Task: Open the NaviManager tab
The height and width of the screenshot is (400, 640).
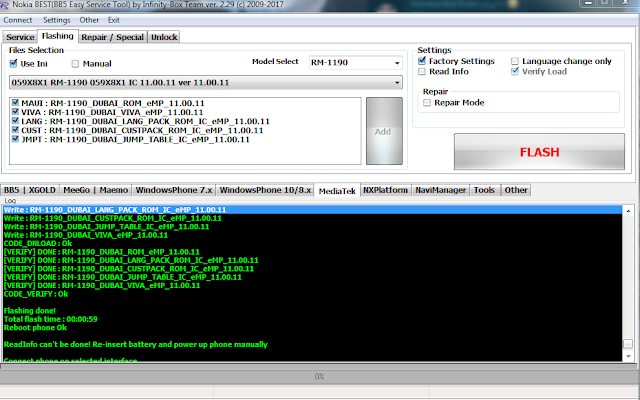Action: click(x=441, y=190)
